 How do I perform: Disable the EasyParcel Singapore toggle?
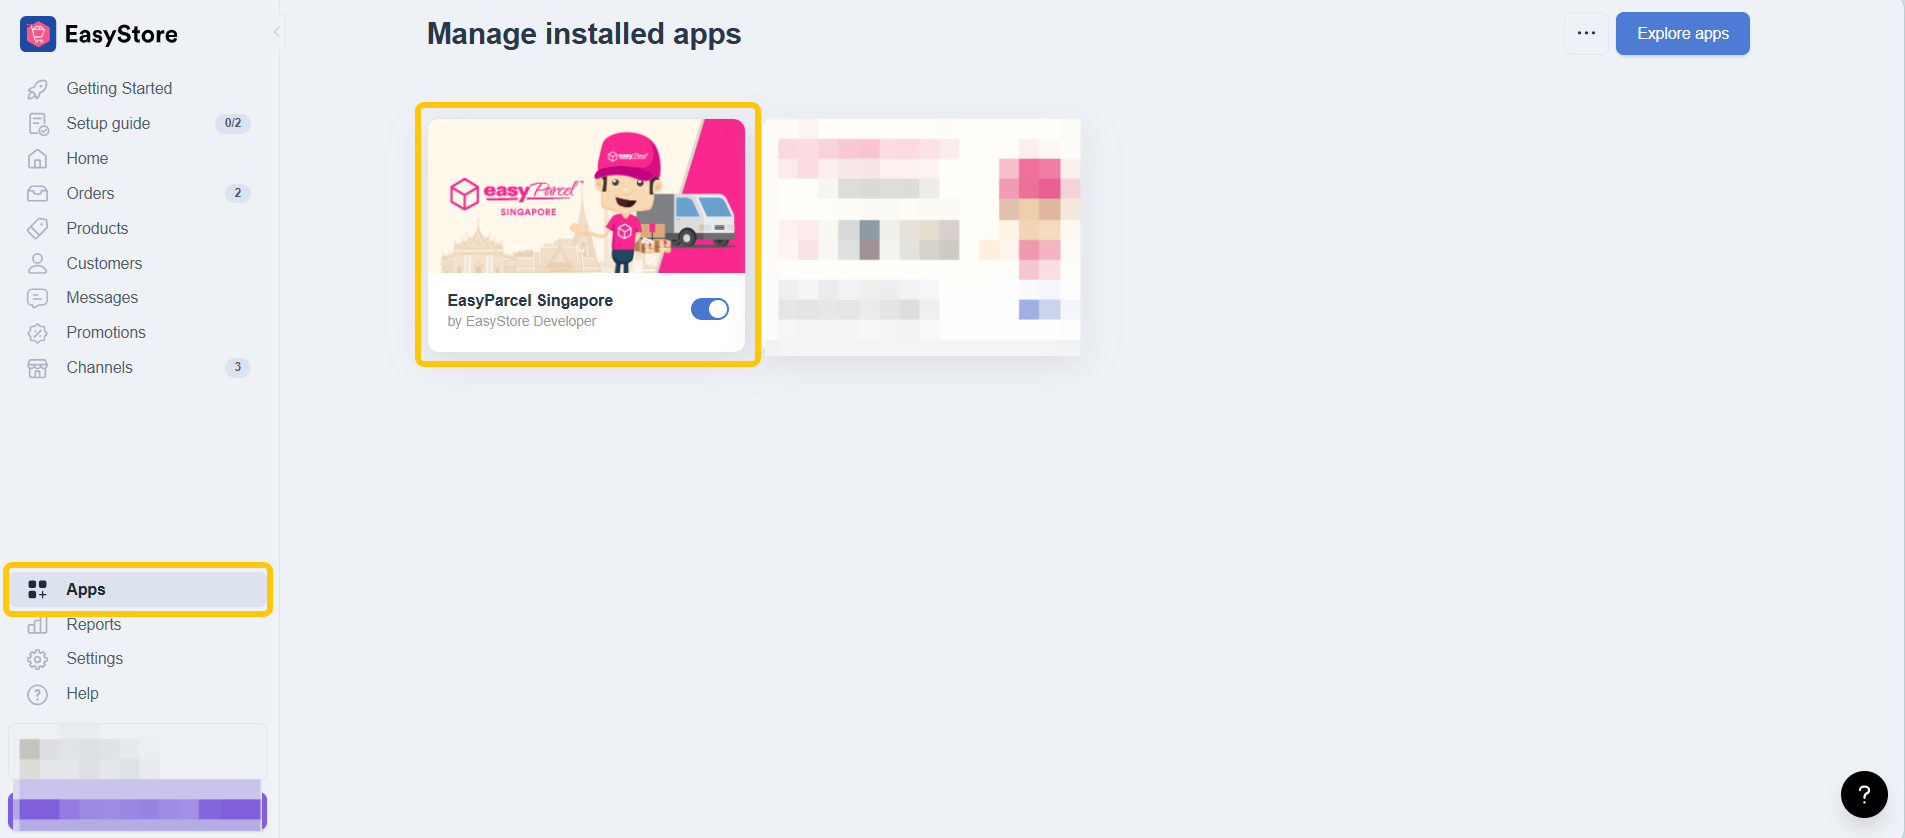tap(710, 309)
